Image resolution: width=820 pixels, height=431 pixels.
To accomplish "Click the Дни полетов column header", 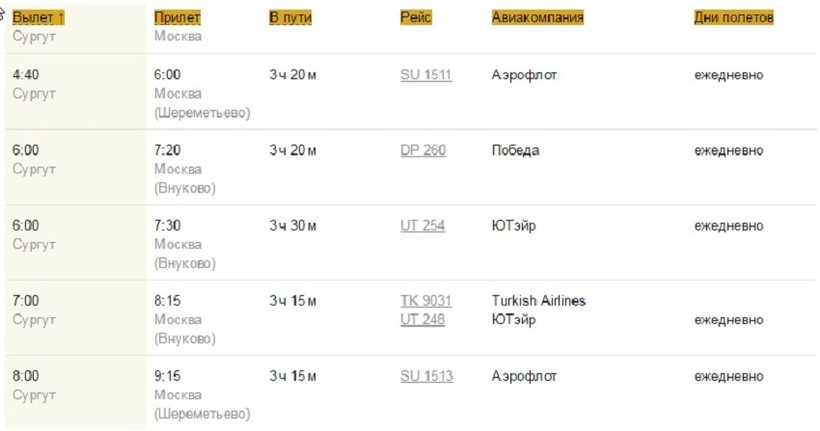I will pyautogui.click(x=733, y=18).
